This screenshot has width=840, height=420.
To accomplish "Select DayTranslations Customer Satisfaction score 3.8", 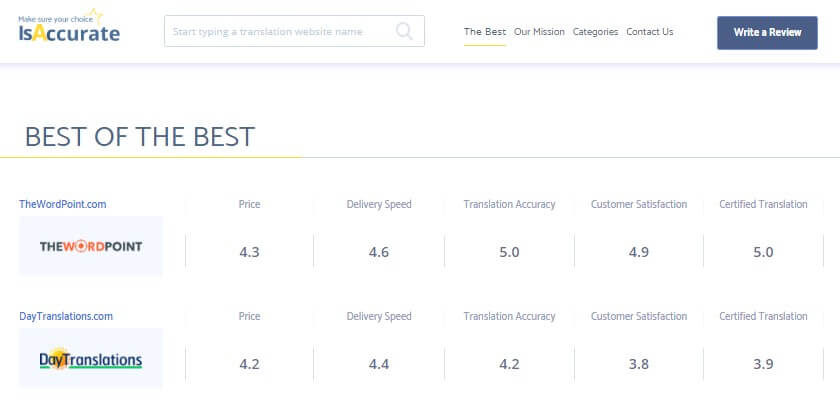I will point(639,364).
